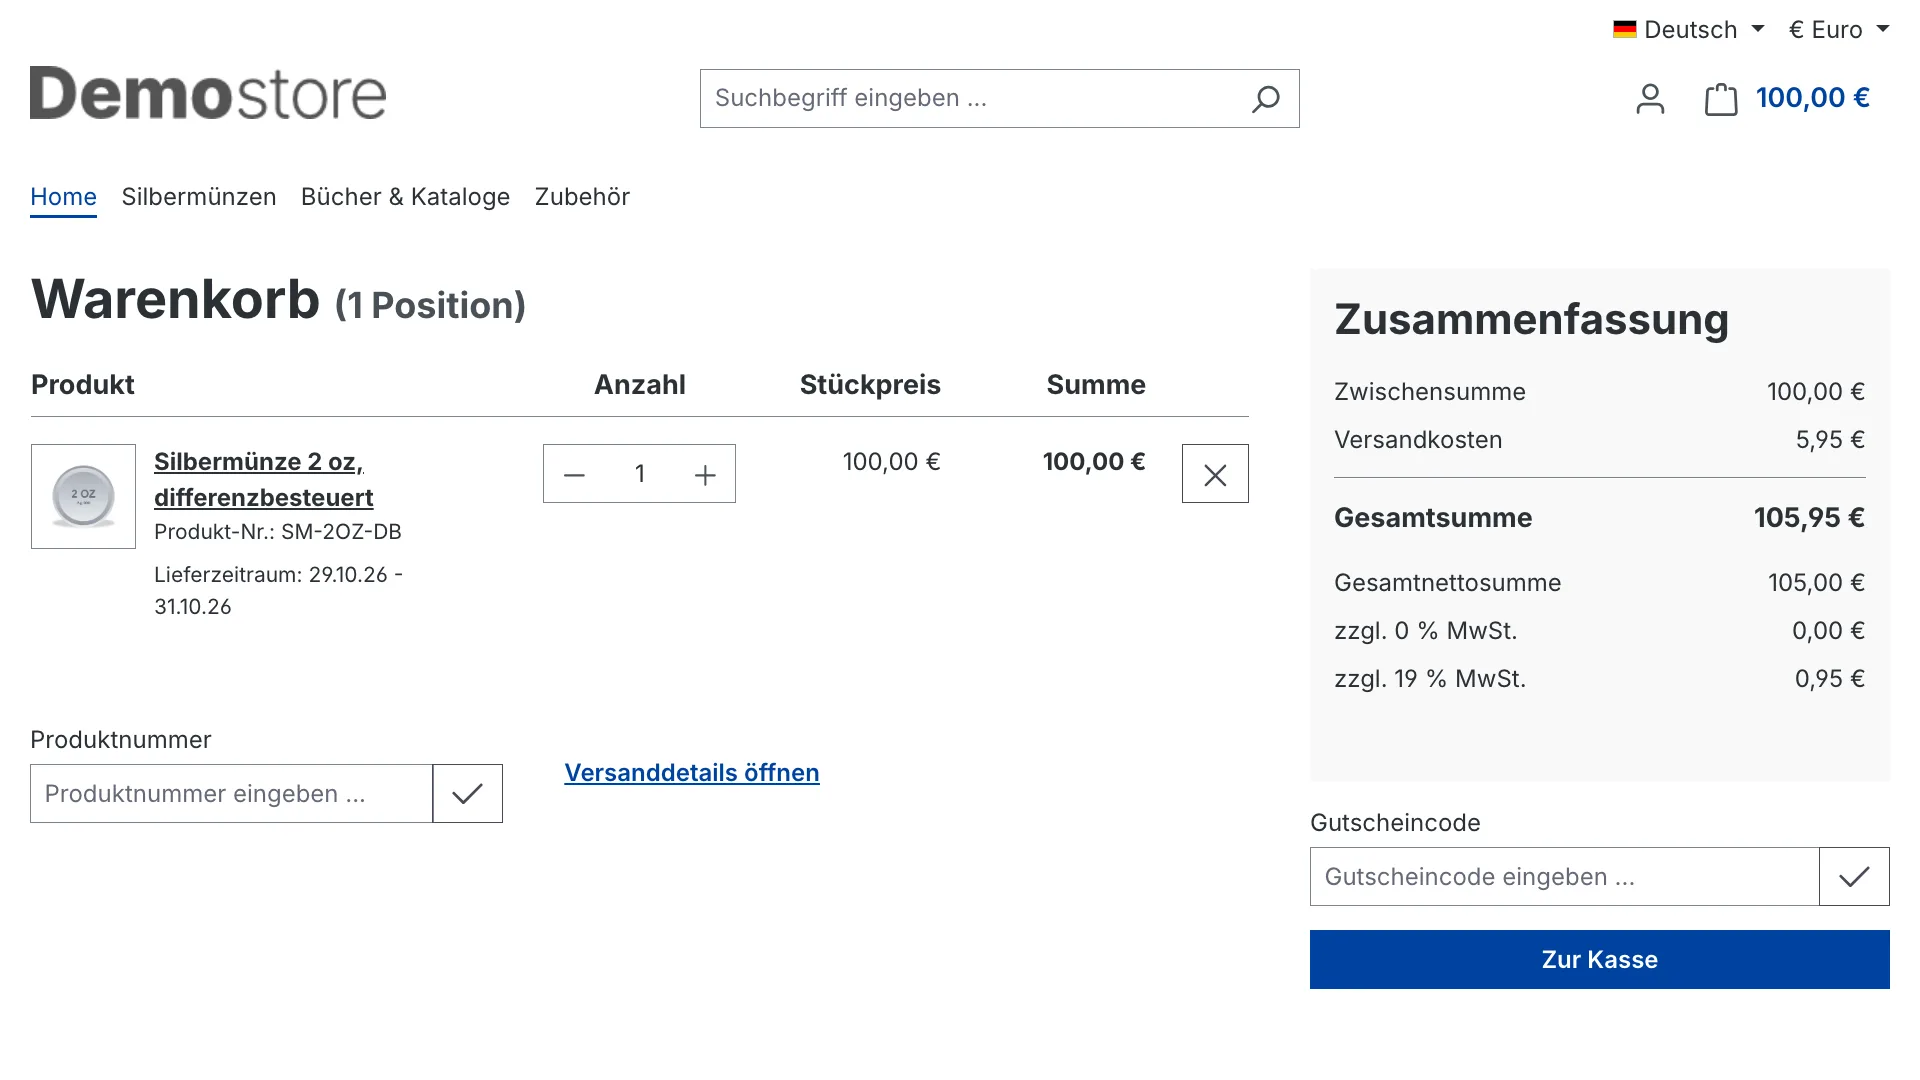This screenshot has width=1920, height=1080.
Task: Open the Euro currency dropdown
Action: (x=1839, y=30)
